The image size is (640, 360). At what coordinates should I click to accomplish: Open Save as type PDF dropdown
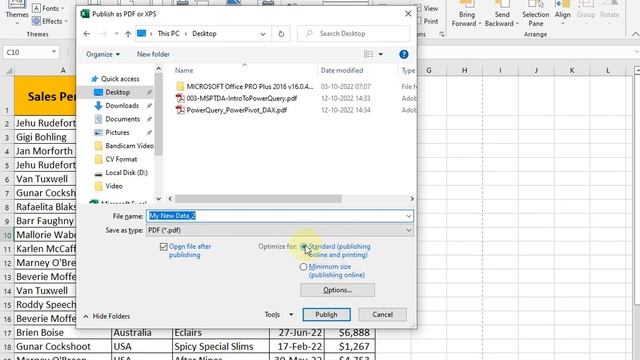point(280,230)
